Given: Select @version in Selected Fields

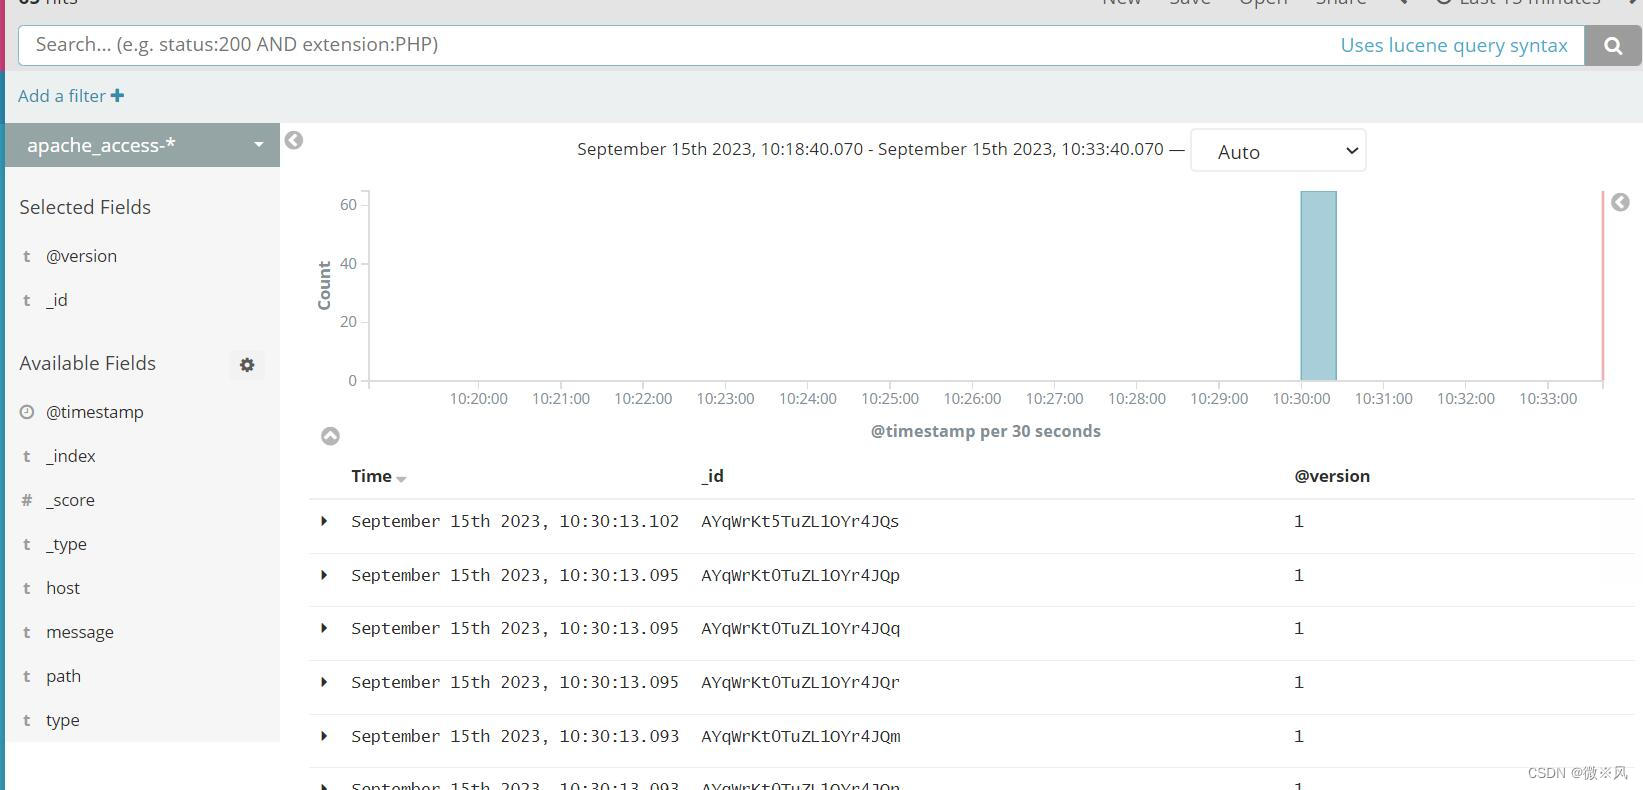Looking at the screenshot, I should 81,256.
